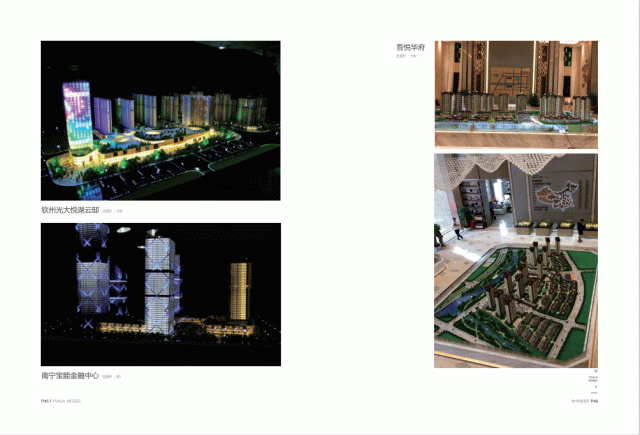The width and height of the screenshot is (640, 435).
Task: Select the 晋悦华府 heading
Action: coord(410,47)
